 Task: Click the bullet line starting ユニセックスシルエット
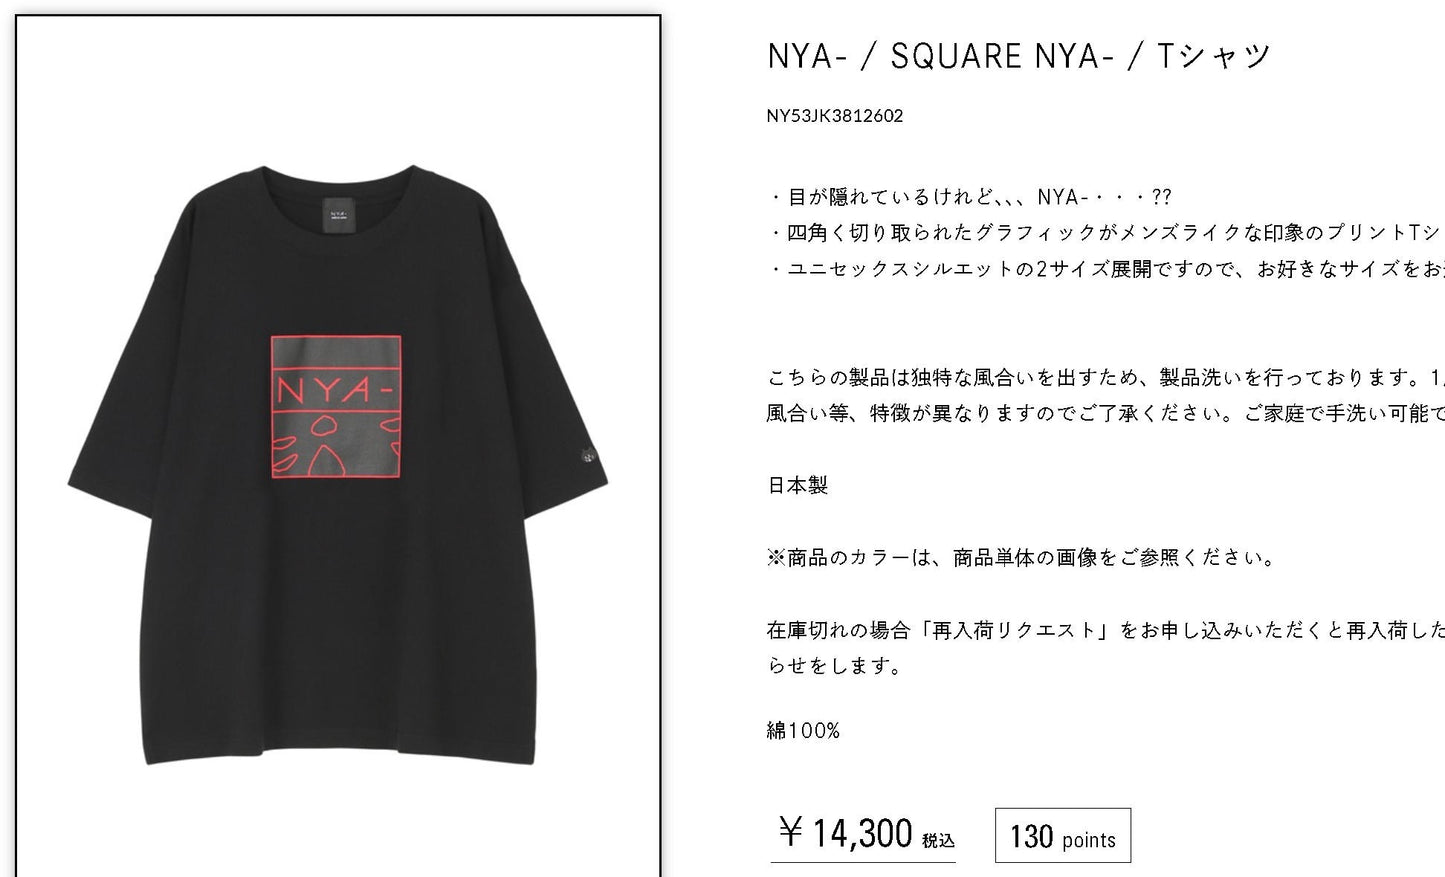(x=1106, y=269)
